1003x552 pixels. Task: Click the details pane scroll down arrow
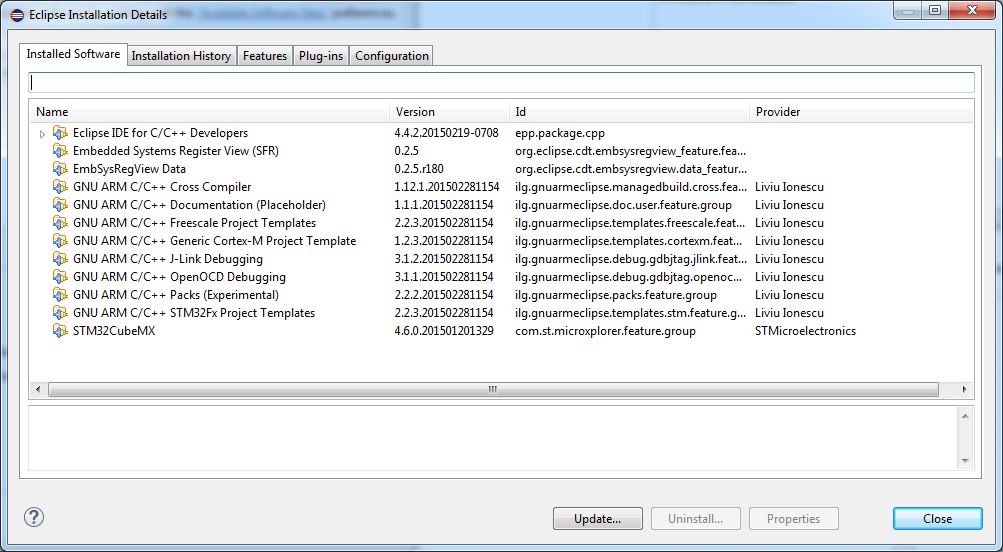[965, 461]
